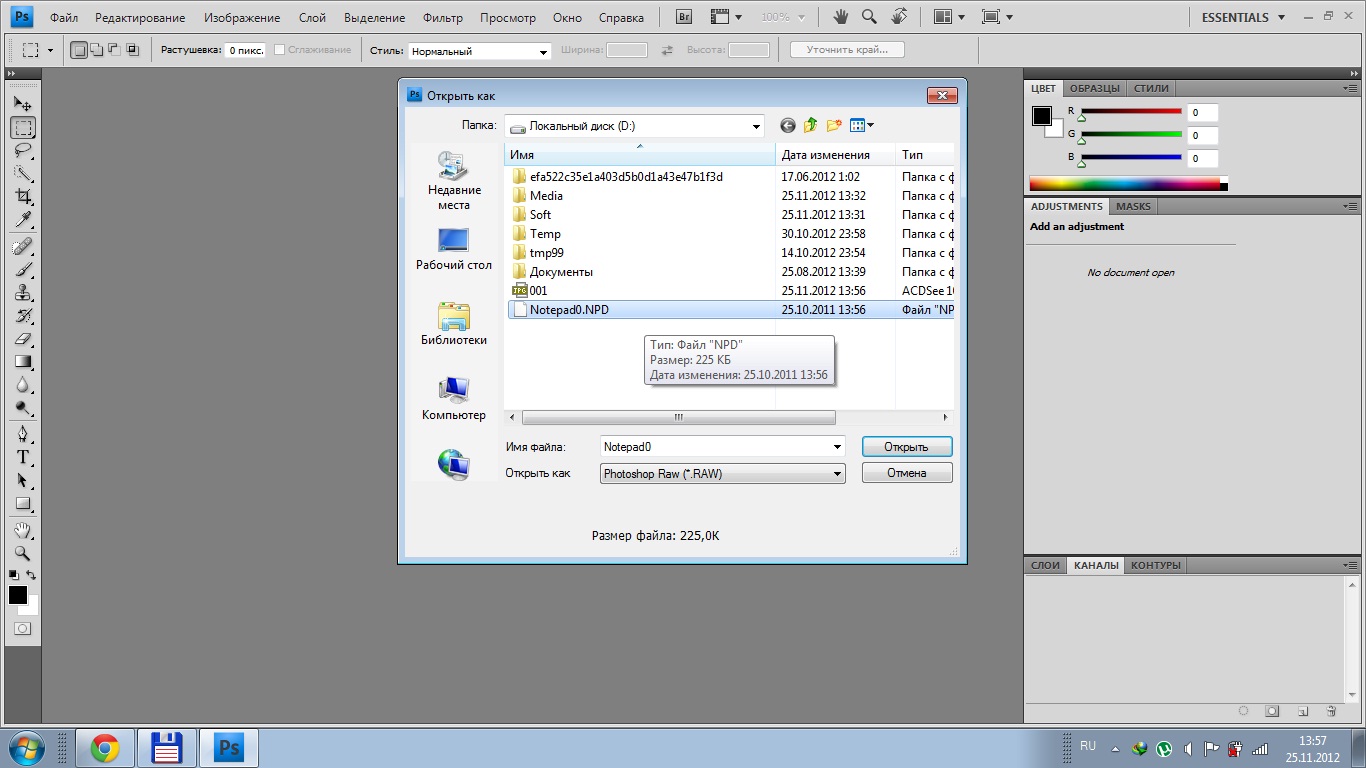Viewport: 1366px width, 768px height.
Task: Select the Brush tool
Action: point(23,269)
